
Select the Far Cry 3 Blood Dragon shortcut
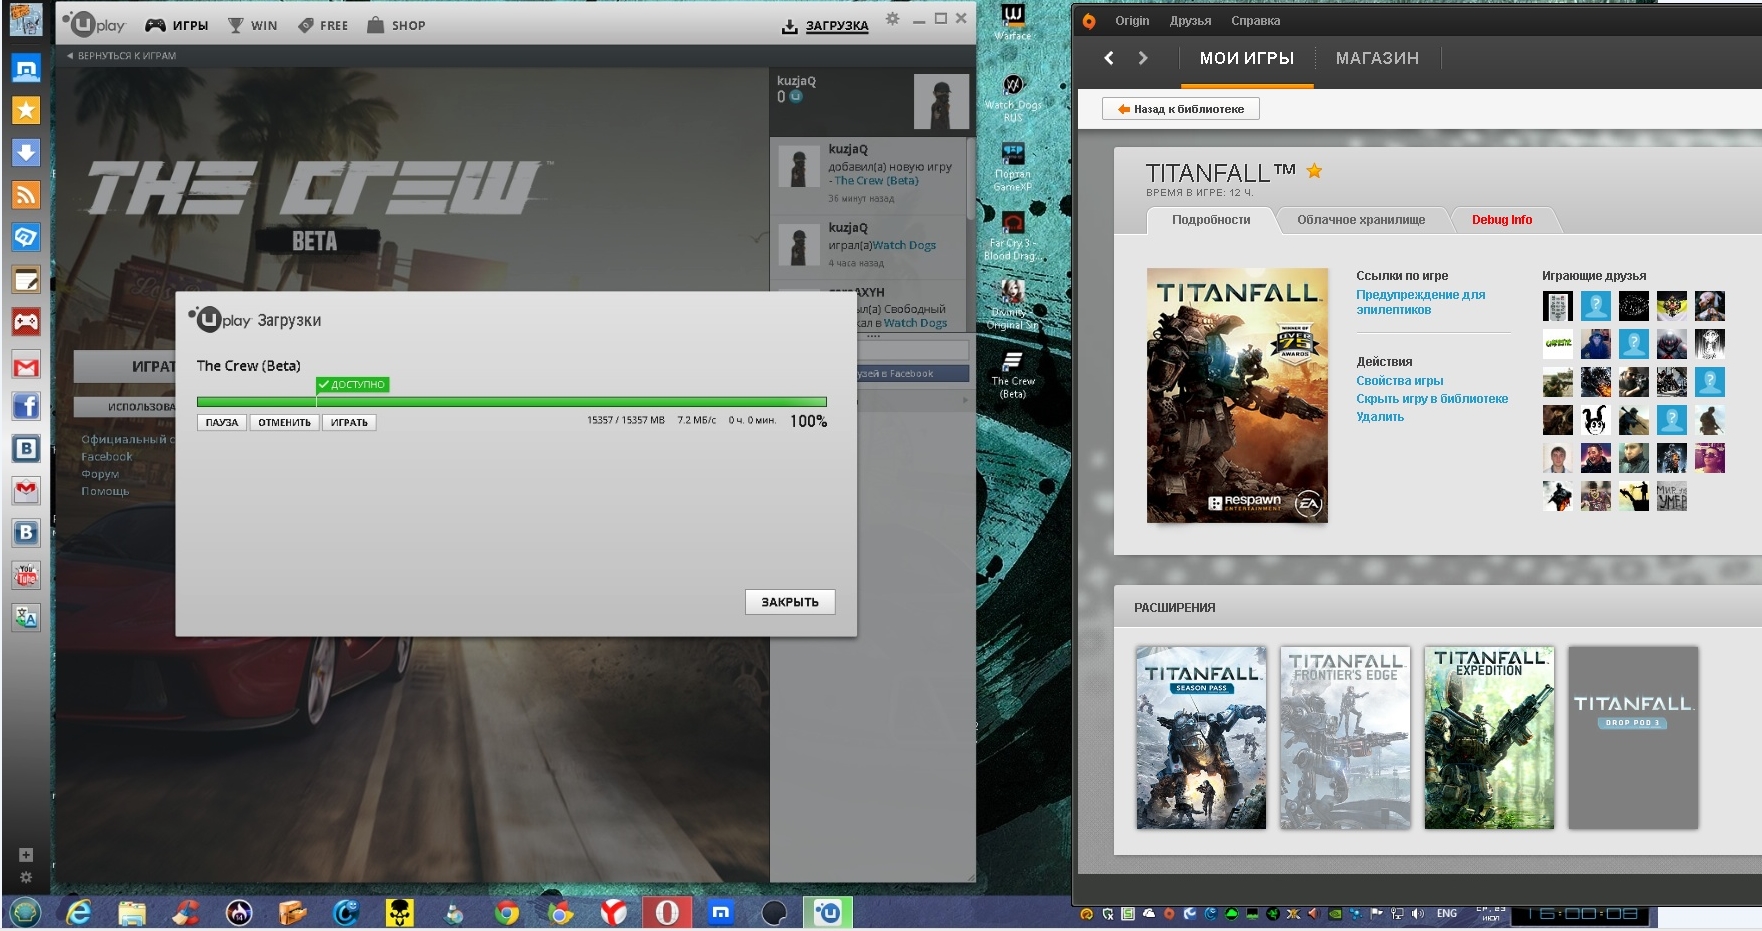pyautogui.click(x=1013, y=236)
